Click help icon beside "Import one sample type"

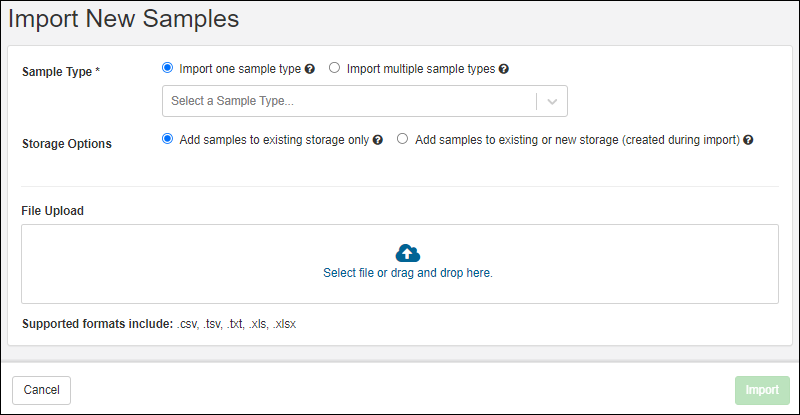(x=310, y=70)
